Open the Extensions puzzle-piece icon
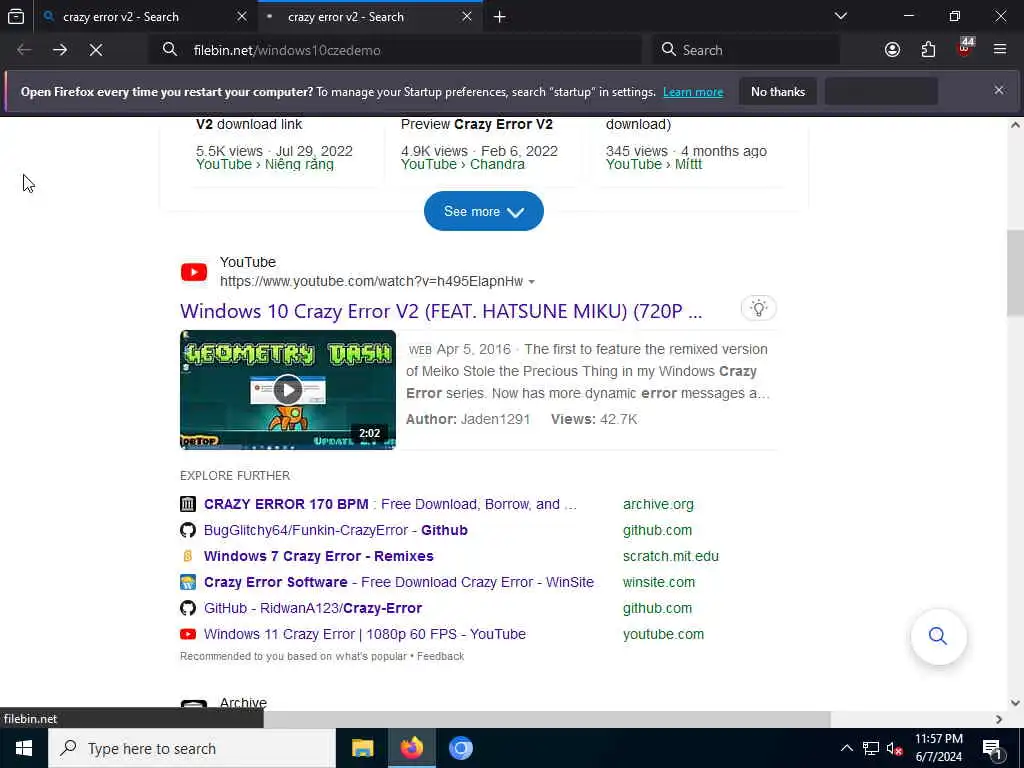This screenshot has width=1024, height=768. [x=928, y=50]
